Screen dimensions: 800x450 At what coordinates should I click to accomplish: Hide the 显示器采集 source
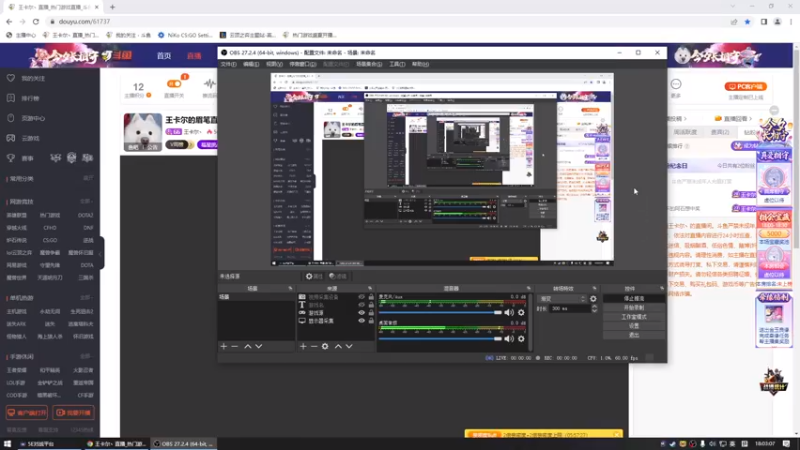tap(361, 321)
